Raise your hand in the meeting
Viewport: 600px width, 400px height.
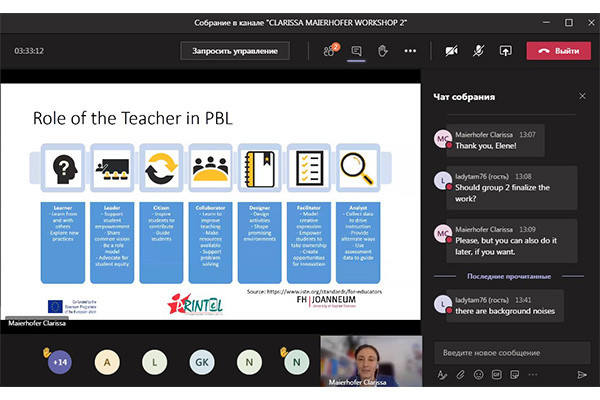382,50
